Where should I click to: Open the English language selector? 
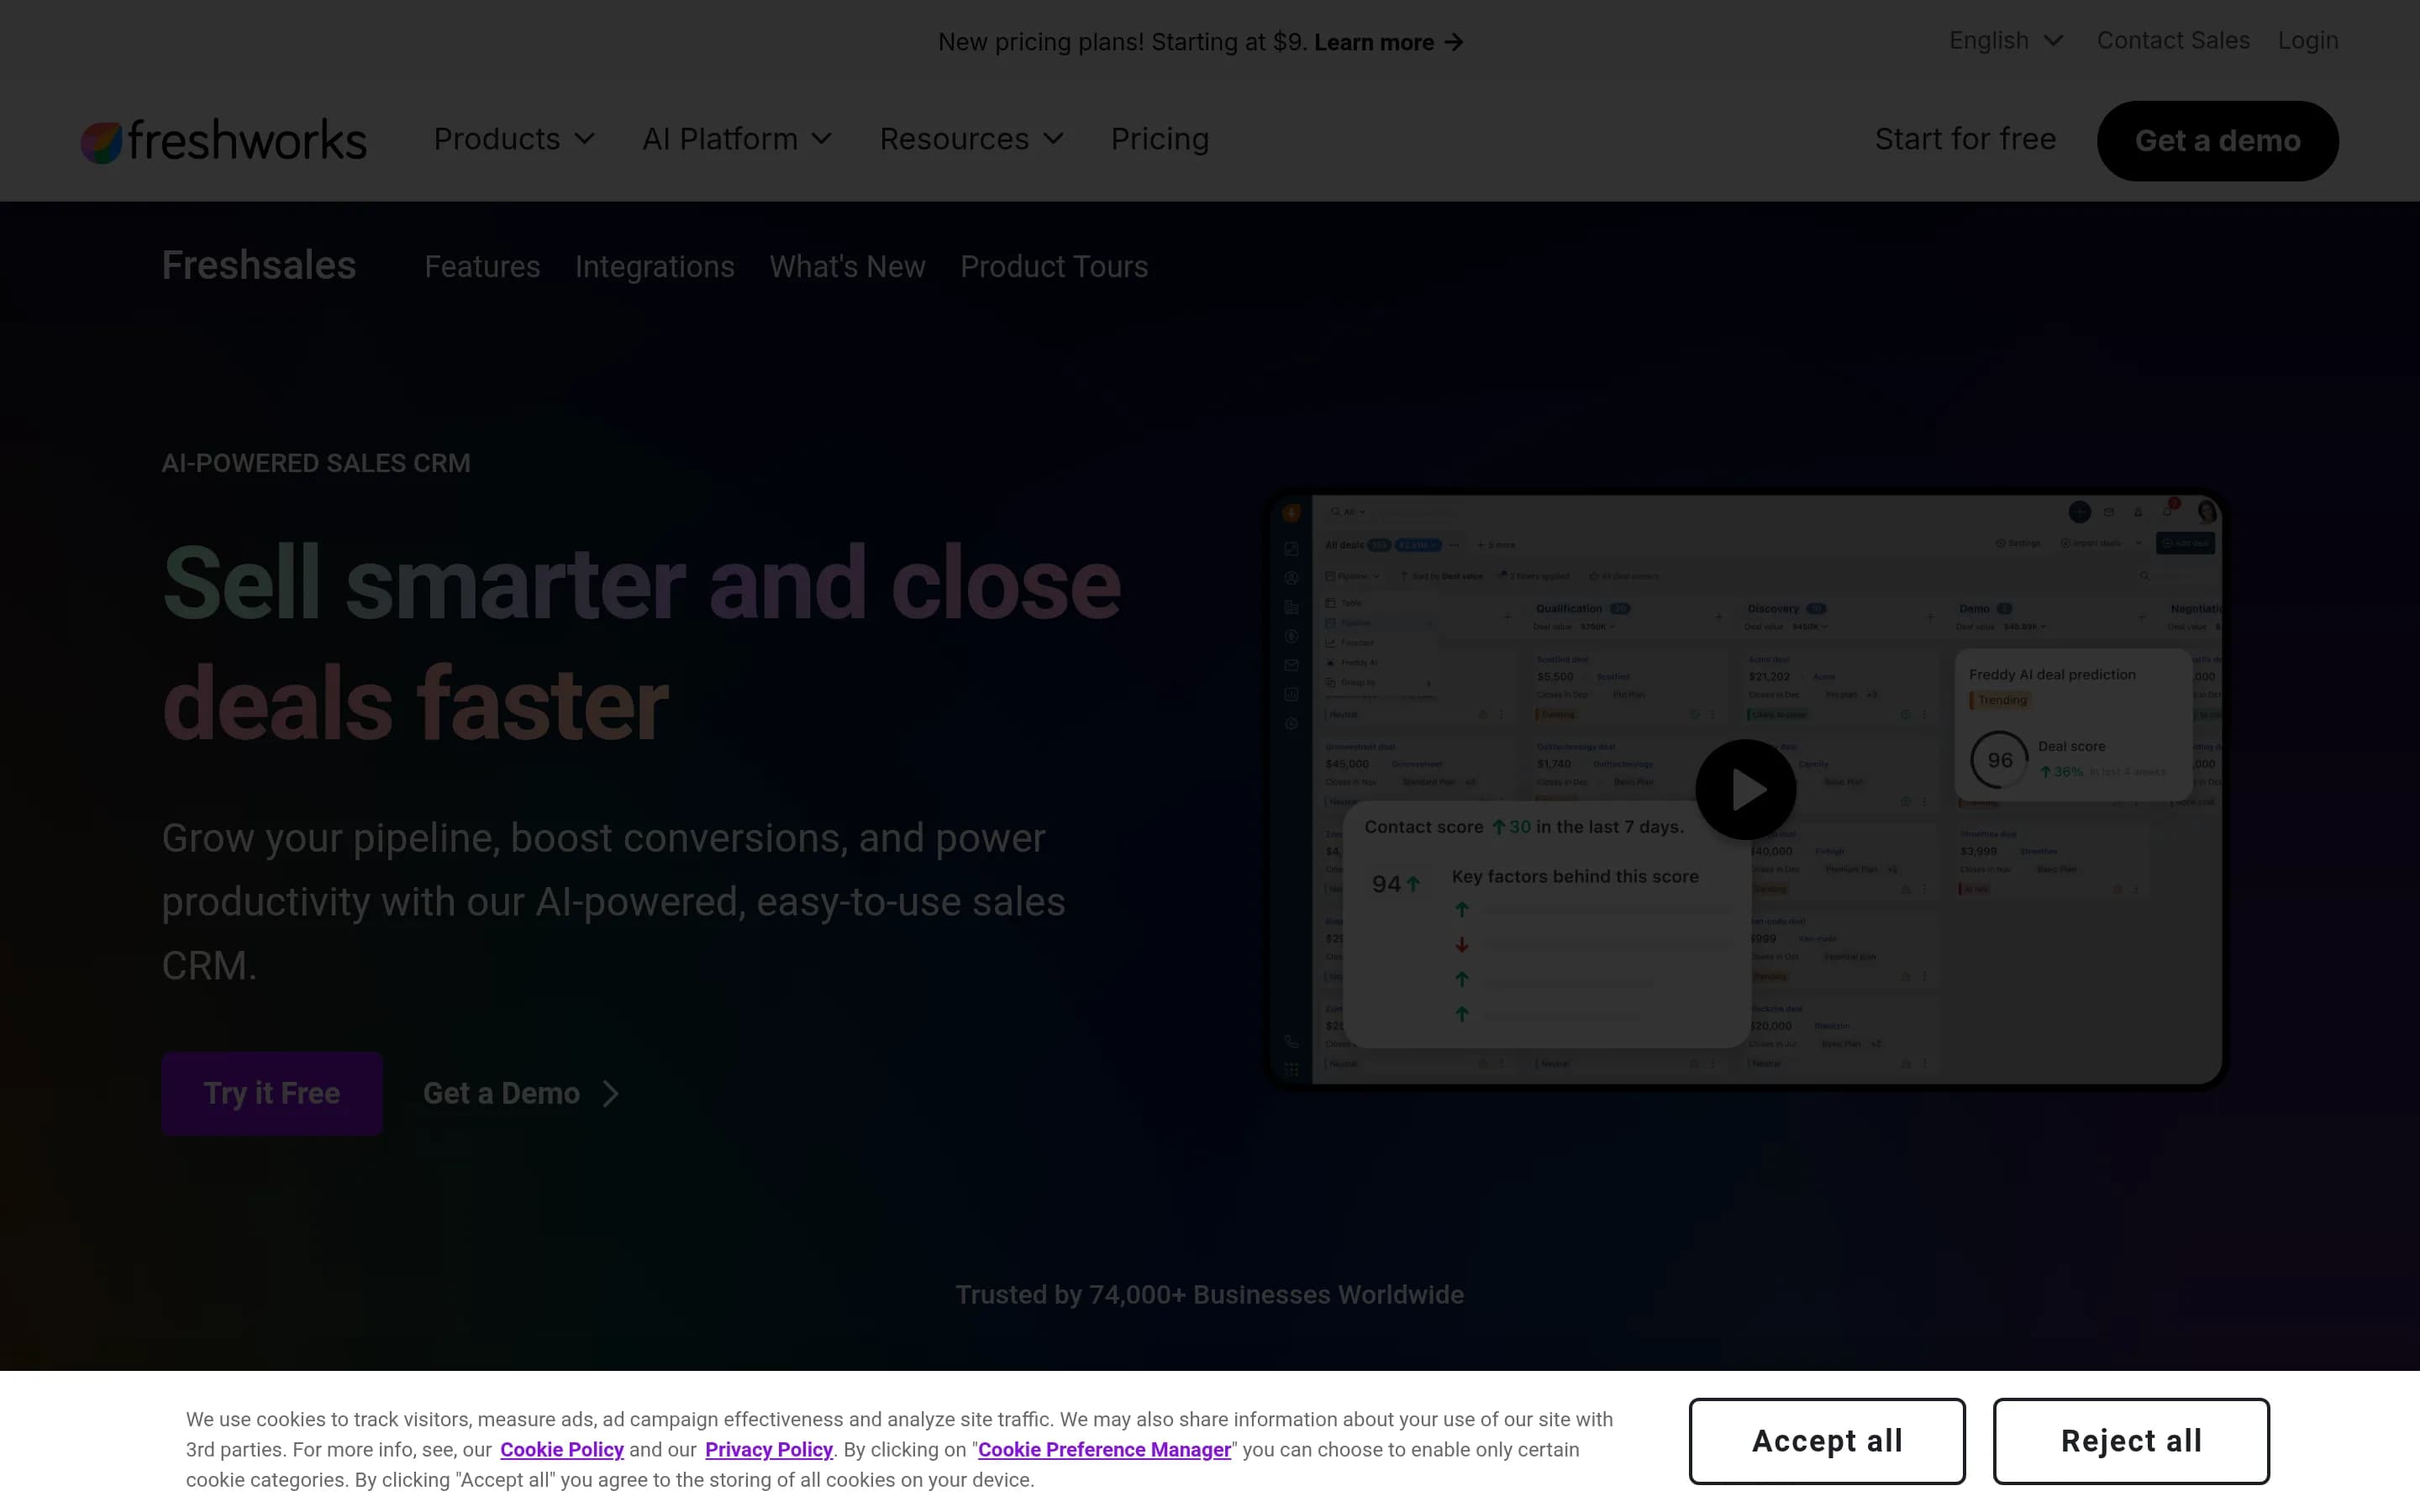(x=2006, y=40)
